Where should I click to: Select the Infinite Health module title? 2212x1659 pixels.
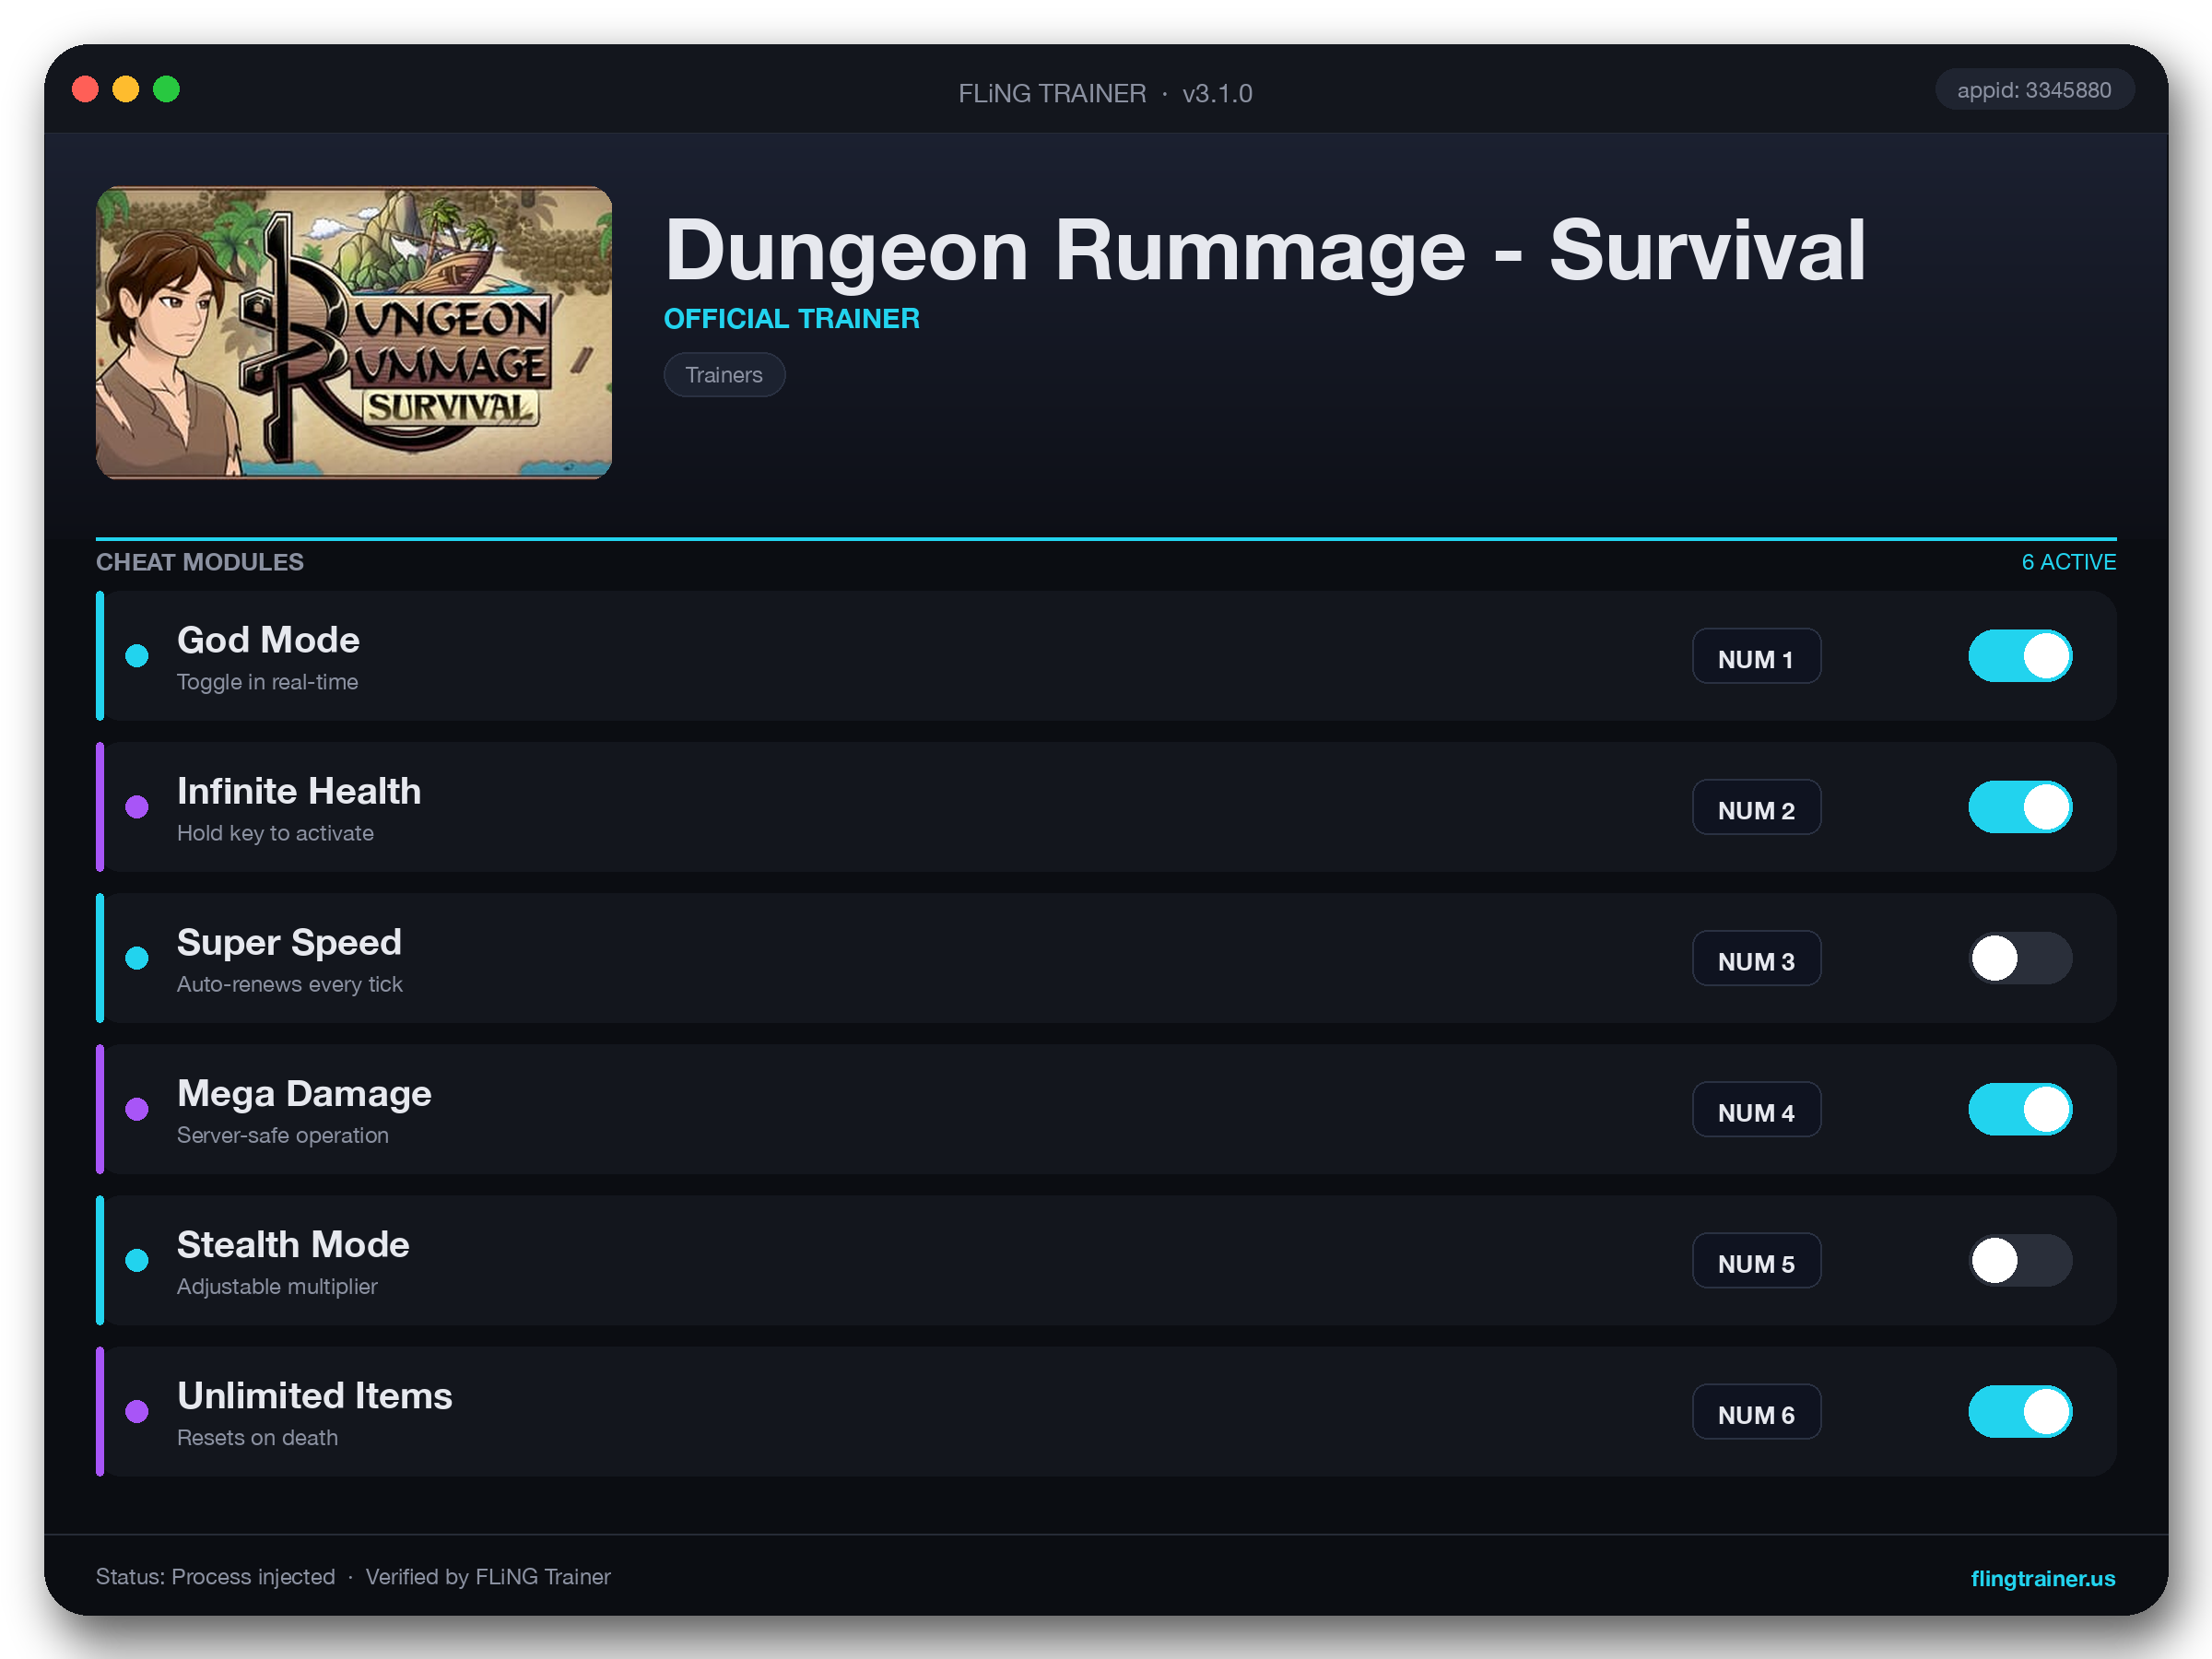pos(299,791)
